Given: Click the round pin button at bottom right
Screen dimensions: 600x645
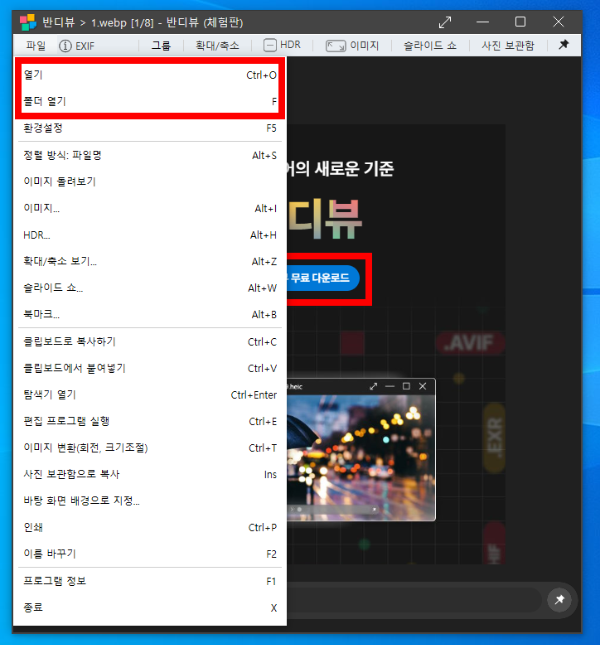Looking at the screenshot, I should [x=559, y=600].
